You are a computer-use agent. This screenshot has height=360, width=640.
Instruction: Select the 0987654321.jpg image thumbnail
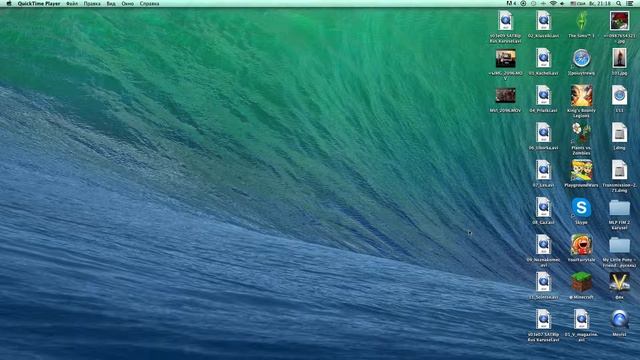(619, 20)
